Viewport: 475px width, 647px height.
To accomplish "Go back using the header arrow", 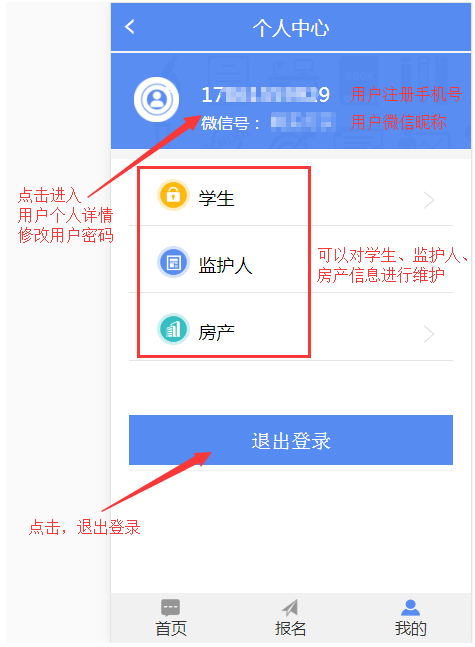I will click(130, 27).
